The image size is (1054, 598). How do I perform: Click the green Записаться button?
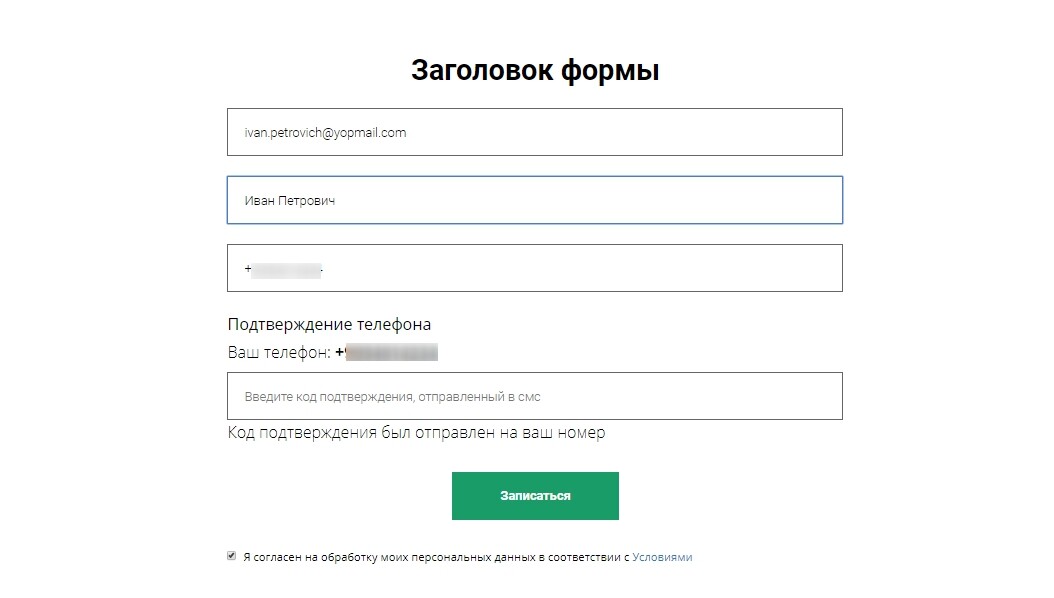coord(535,496)
